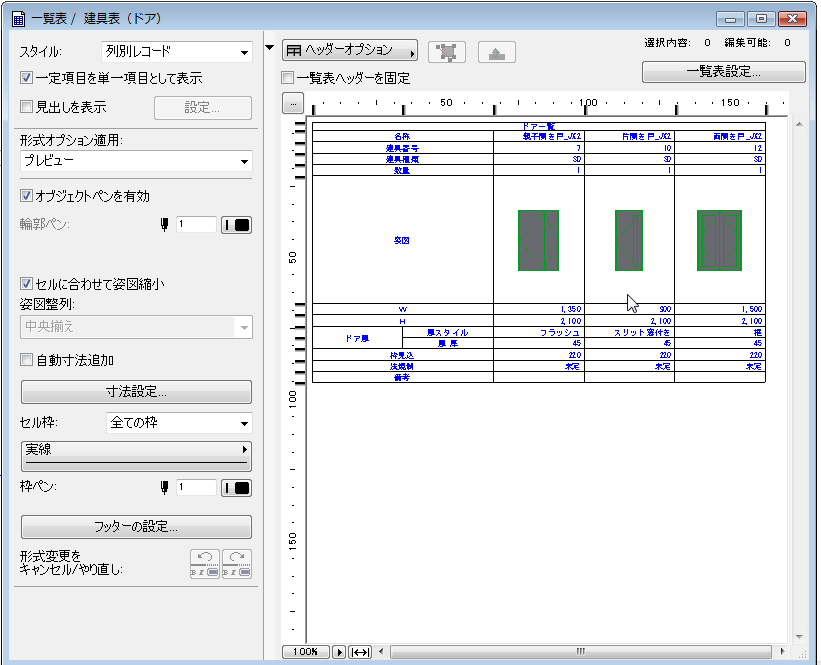This screenshot has height=665, width=821.
Task: Click the horizontal scrollbar left arrow
Action: click(381, 652)
